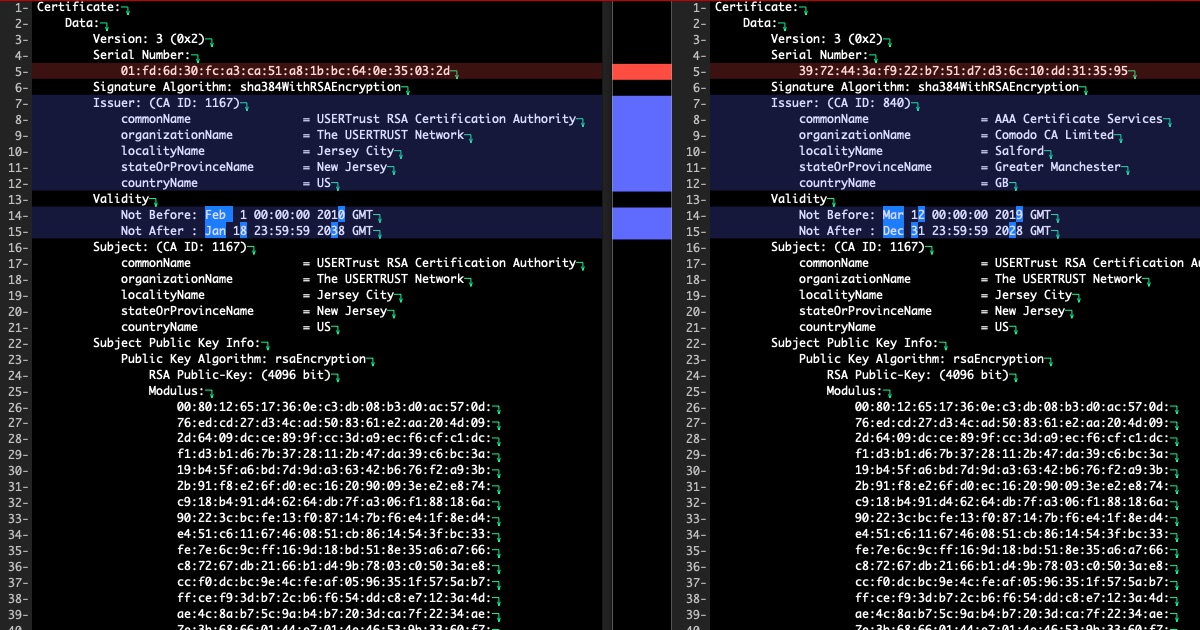Click the red diff marker in the center gutter

(642, 72)
